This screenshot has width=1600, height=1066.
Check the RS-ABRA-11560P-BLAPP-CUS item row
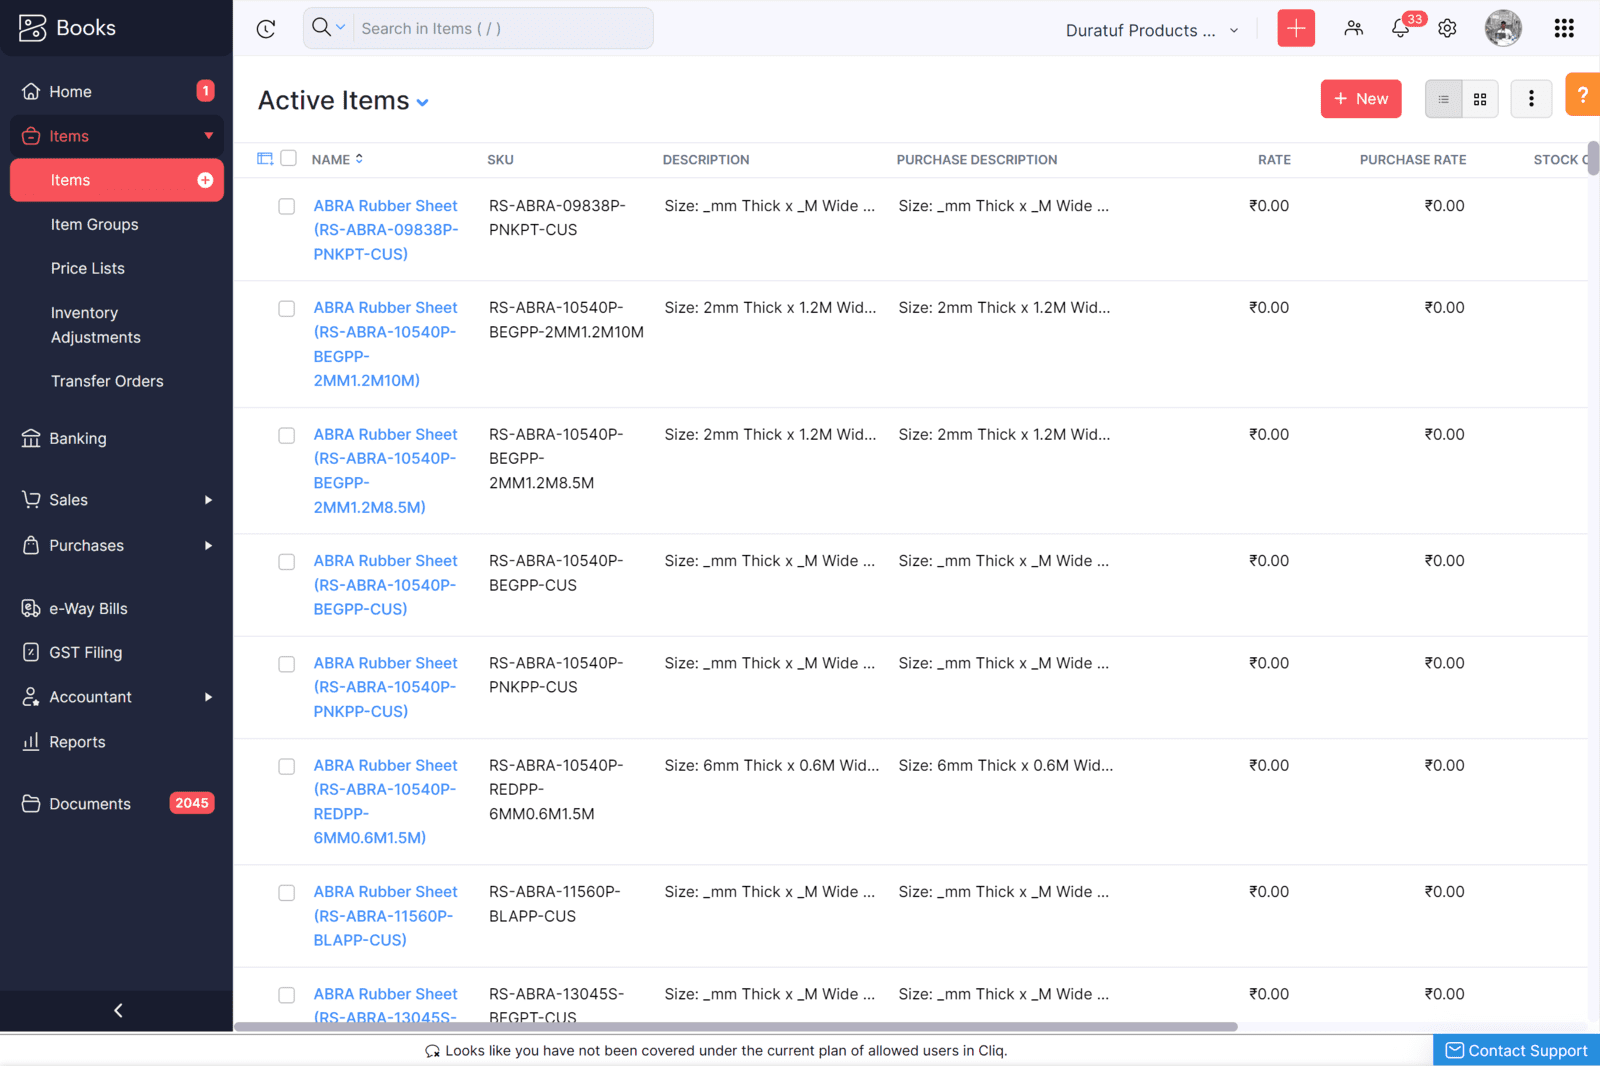[287, 893]
